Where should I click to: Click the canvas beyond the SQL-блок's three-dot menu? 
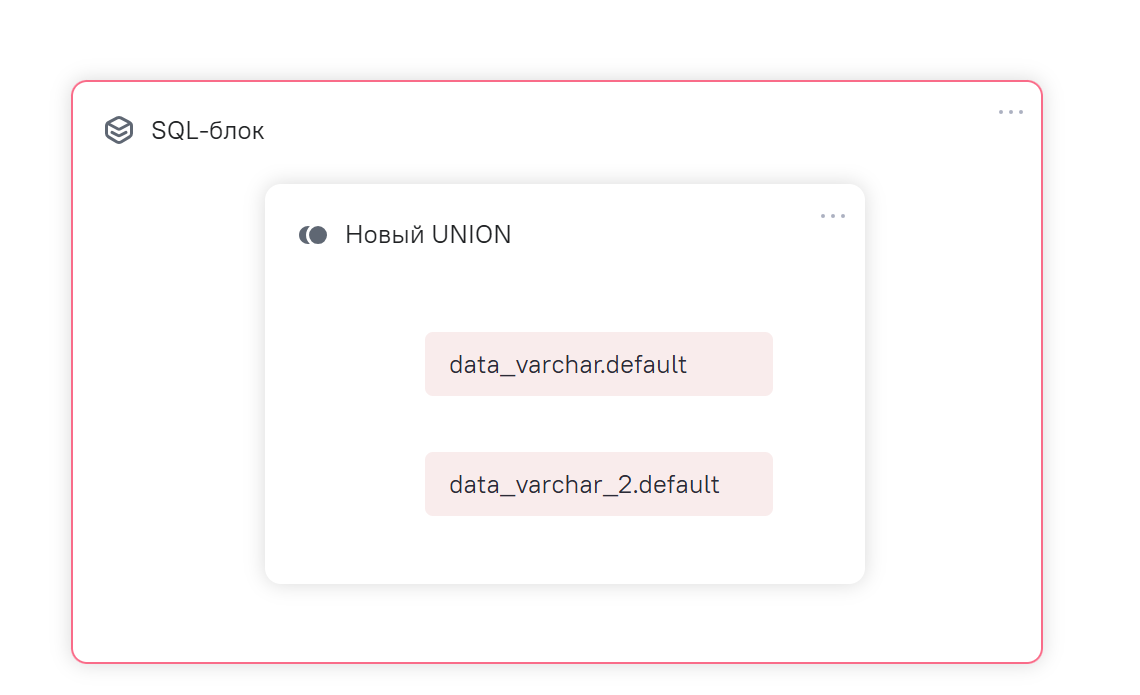click(x=1090, y=112)
